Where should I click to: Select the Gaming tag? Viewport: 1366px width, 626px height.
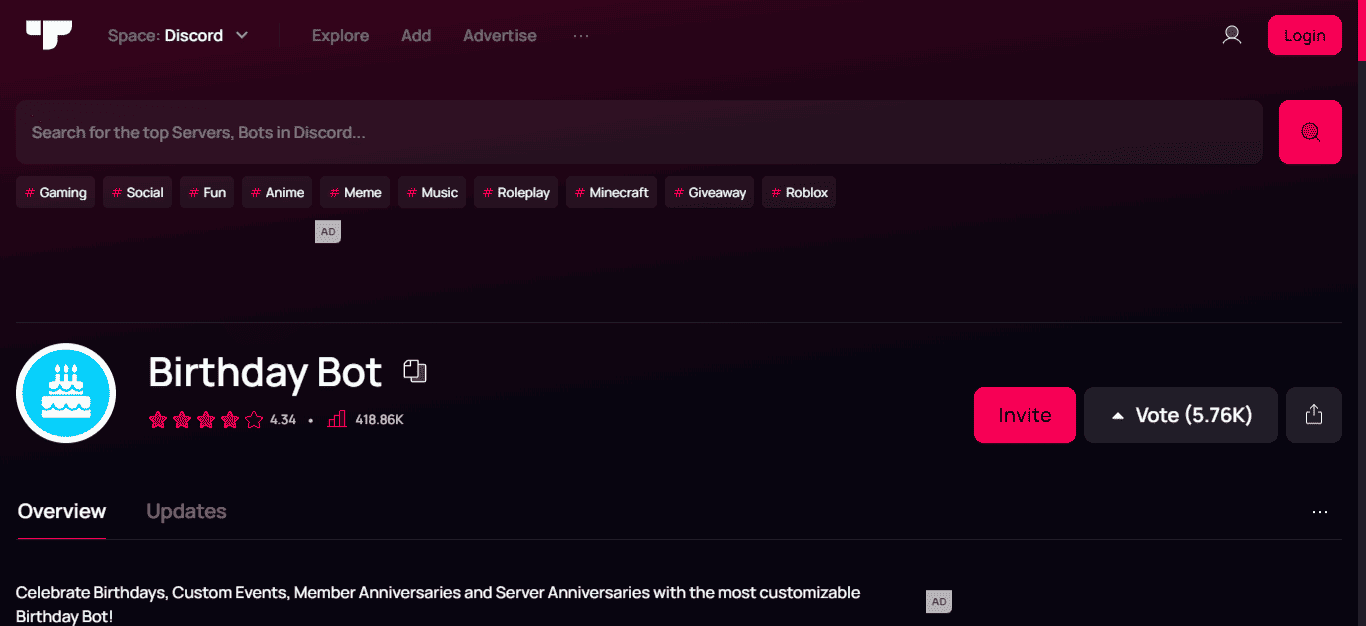pos(55,192)
